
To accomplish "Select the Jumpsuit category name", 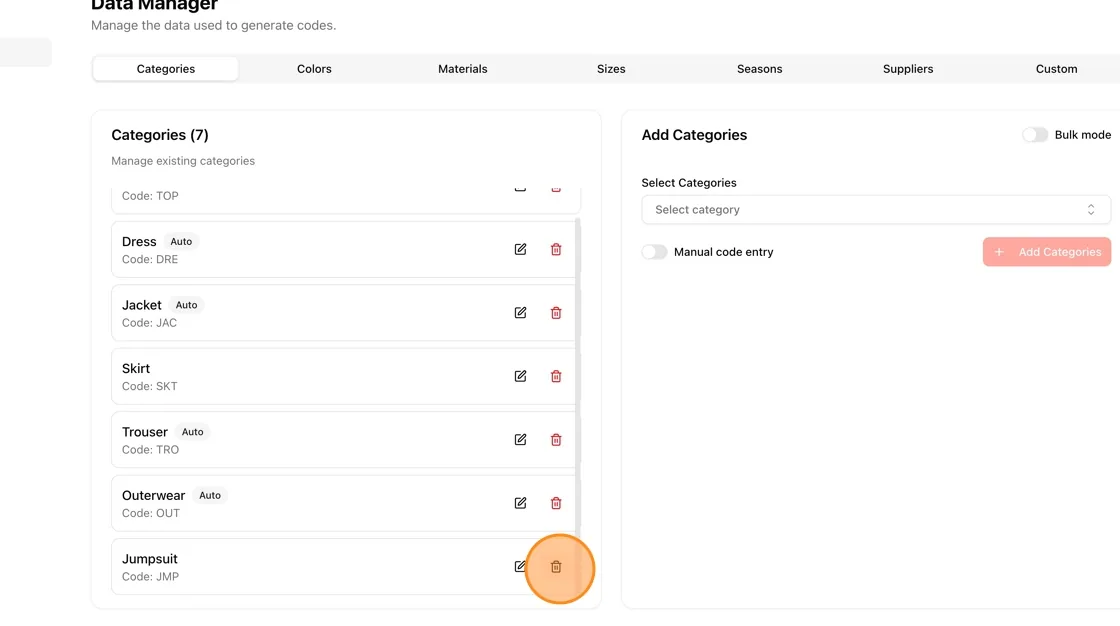I will pyautogui.click(x=149, y=559).
